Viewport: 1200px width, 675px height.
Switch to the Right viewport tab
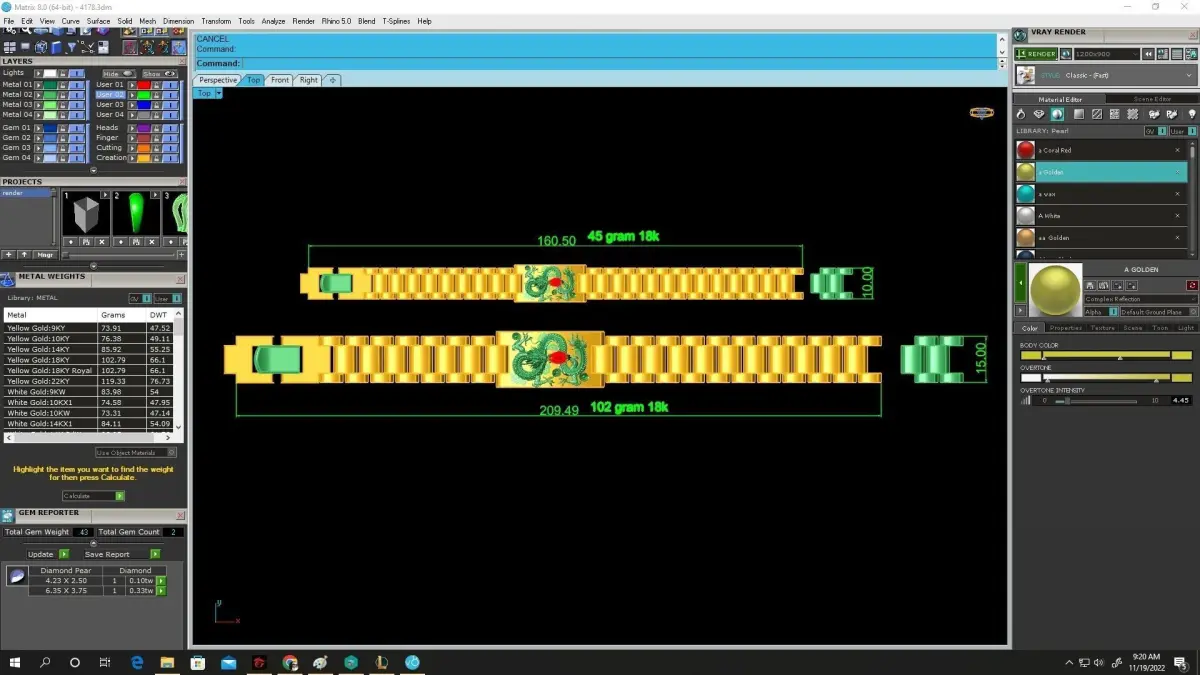click(x=309, y=80)
